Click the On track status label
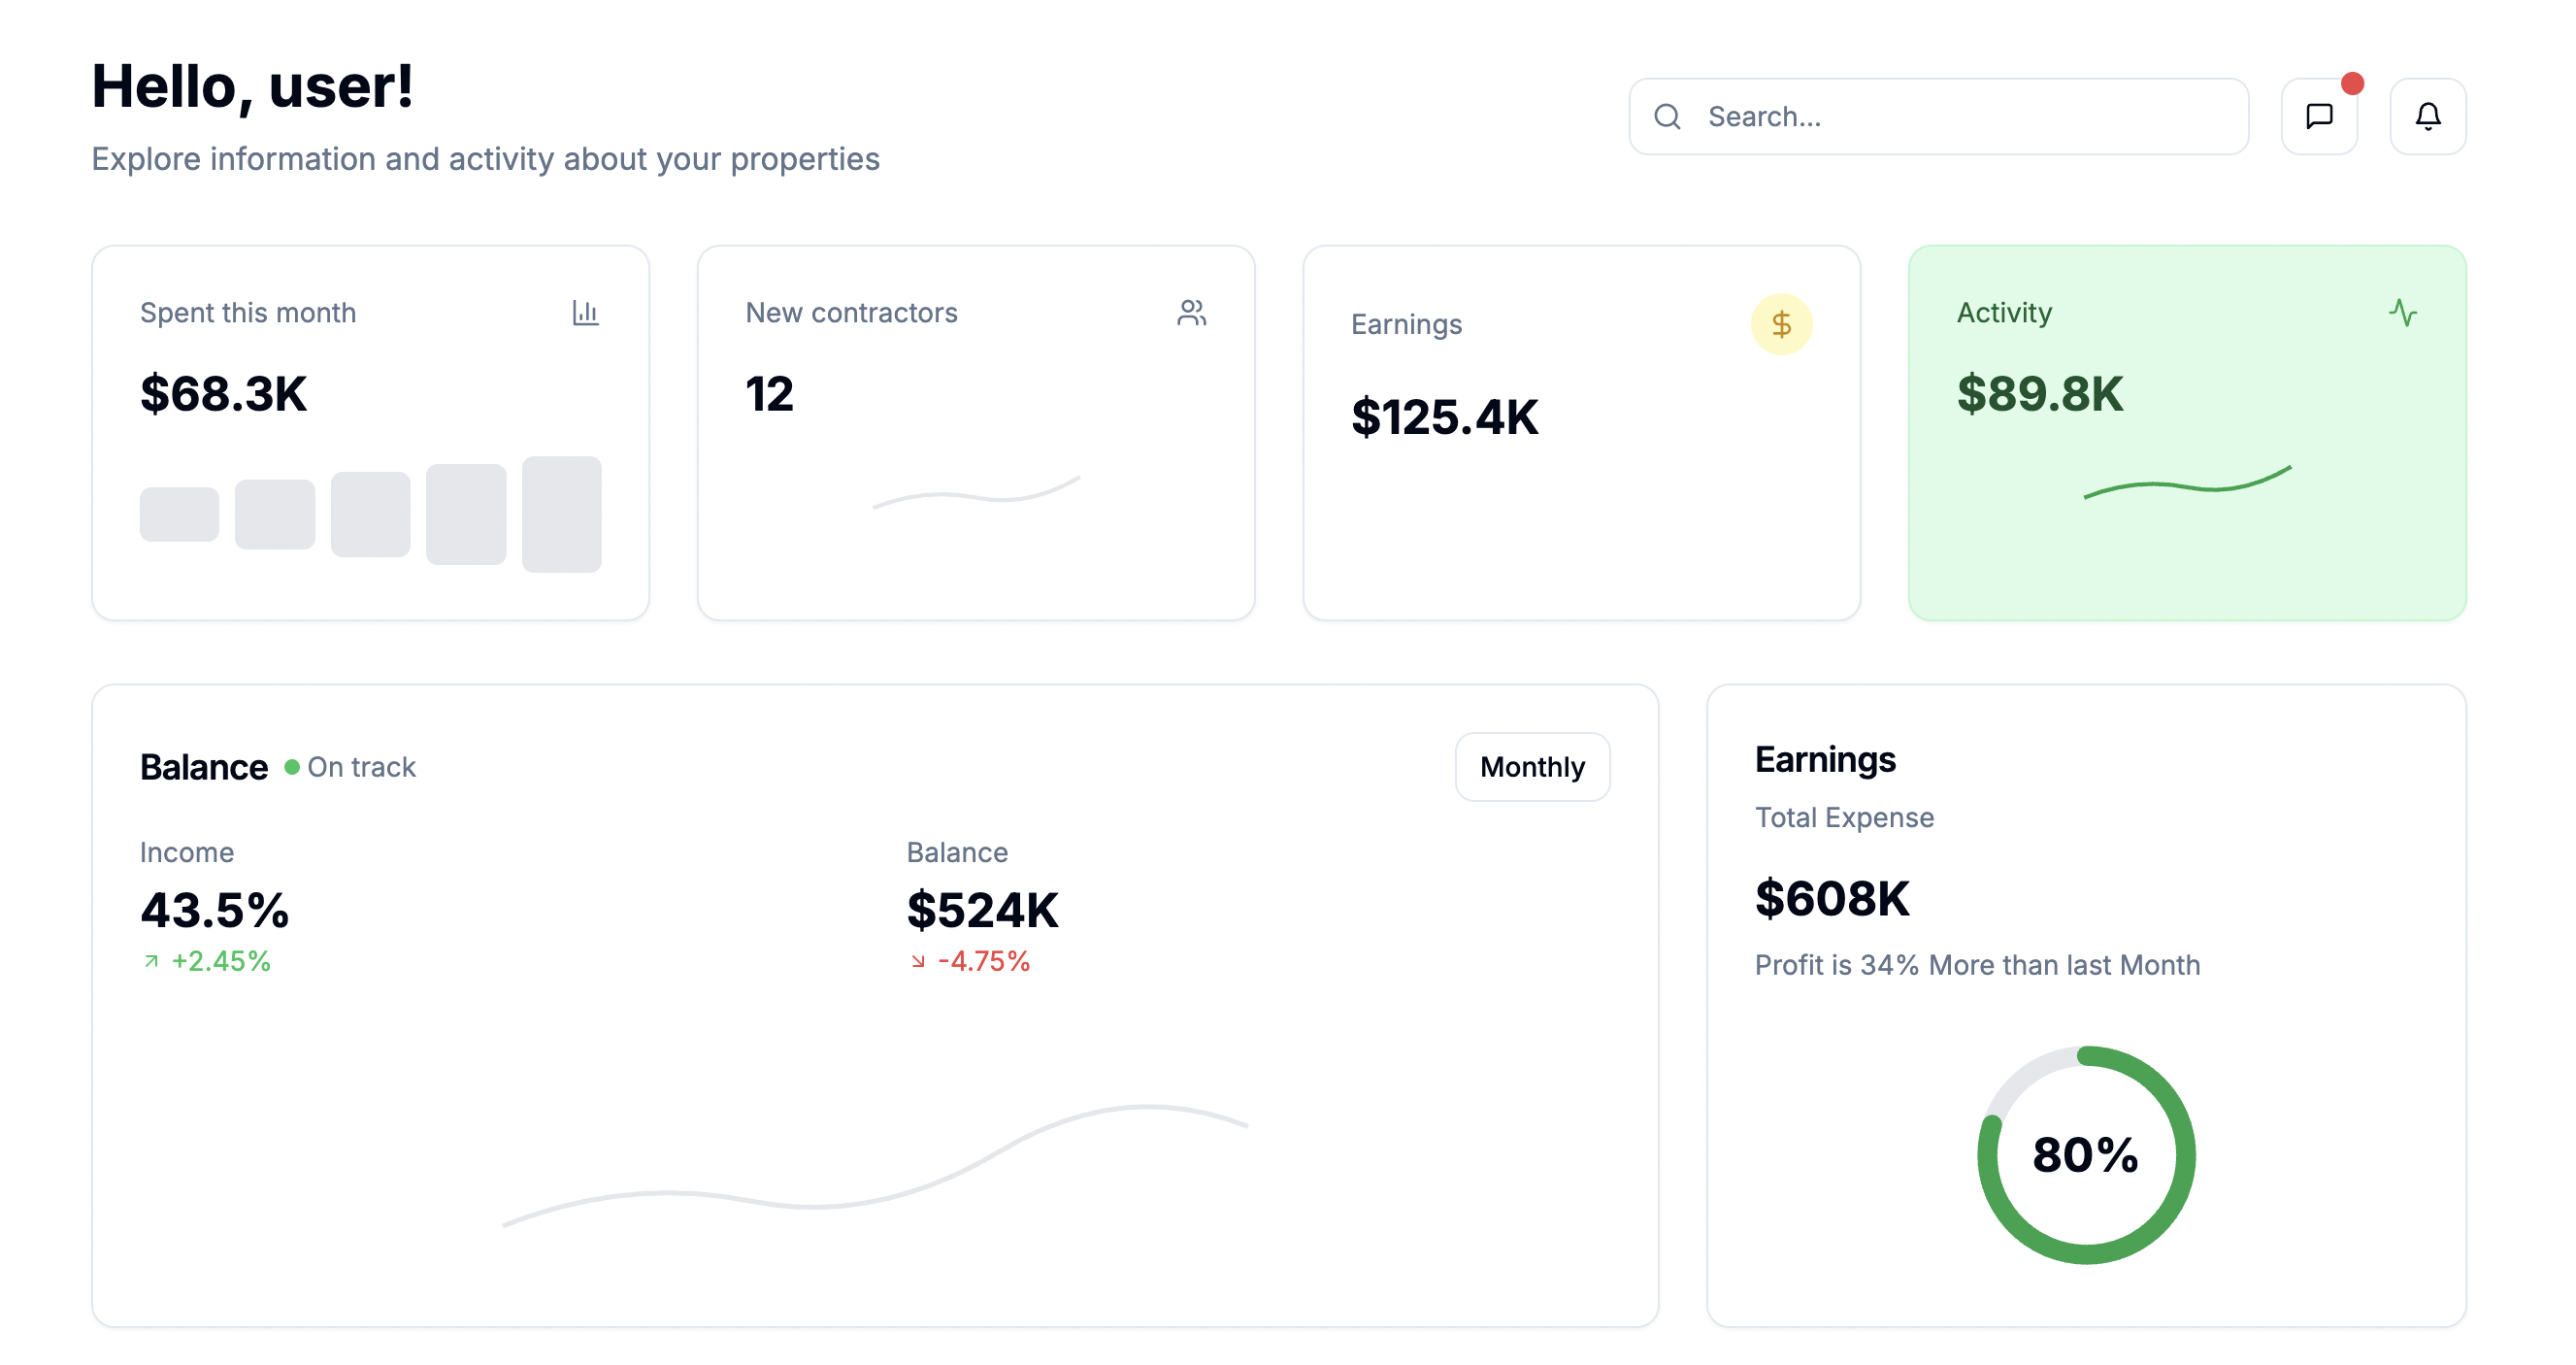 (361, 767)
